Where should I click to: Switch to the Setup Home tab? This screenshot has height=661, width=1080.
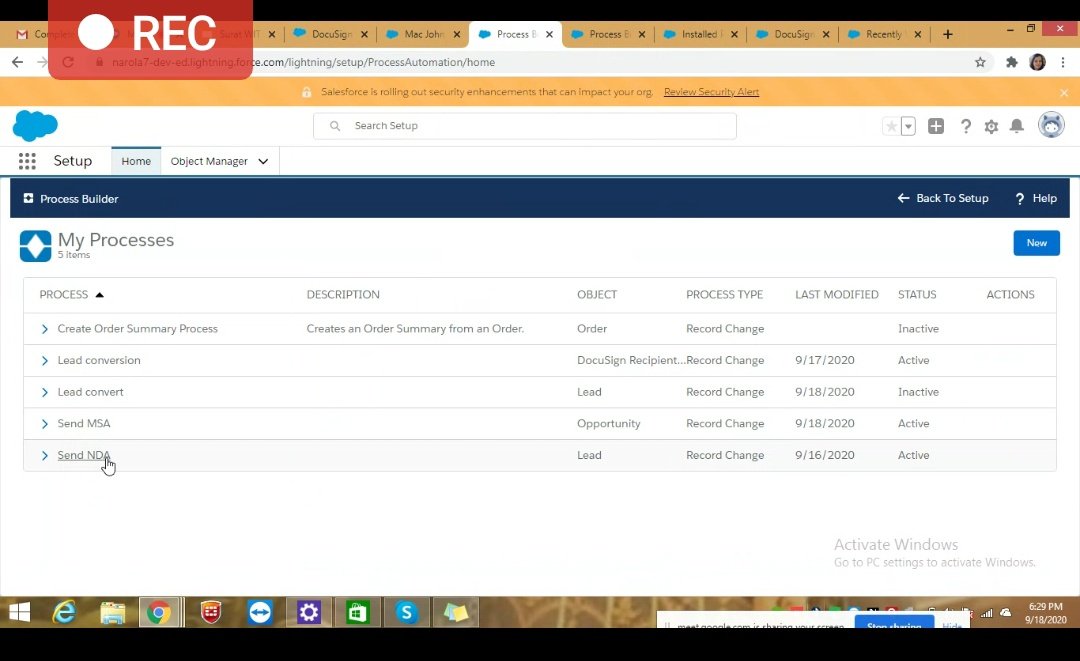click(136, 161)
